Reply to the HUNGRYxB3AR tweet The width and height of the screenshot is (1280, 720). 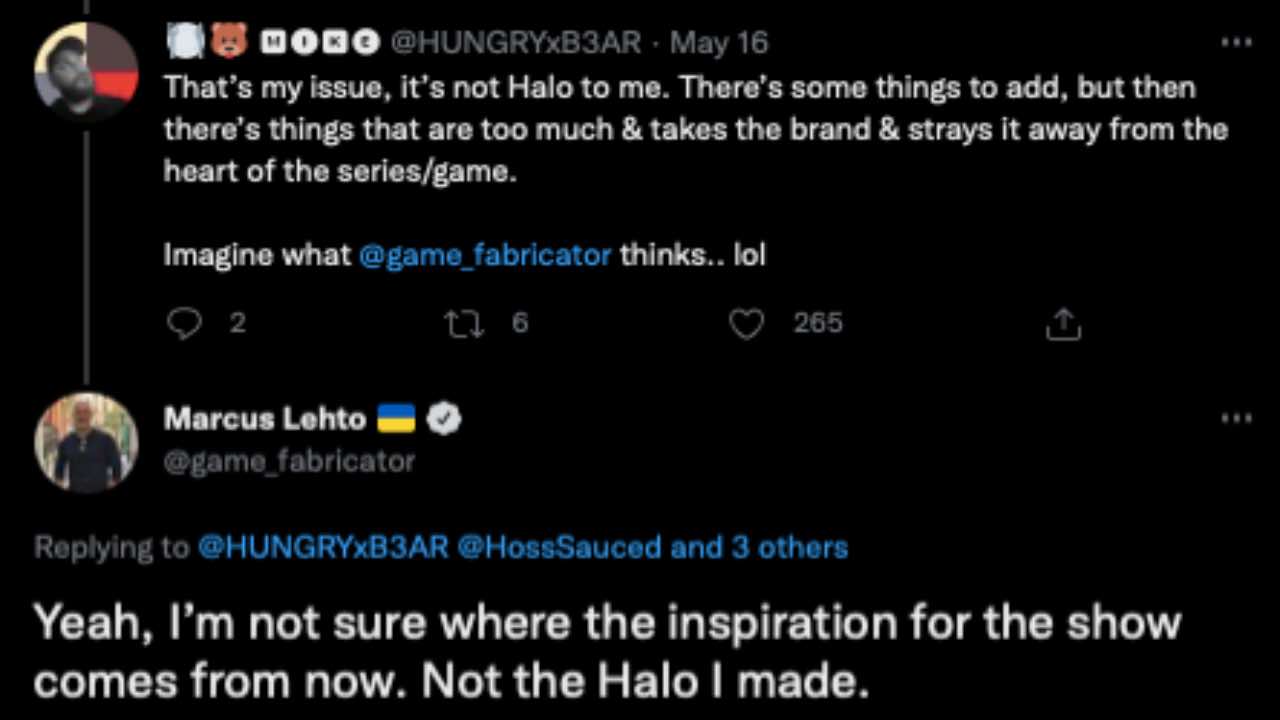coord(185,323)
